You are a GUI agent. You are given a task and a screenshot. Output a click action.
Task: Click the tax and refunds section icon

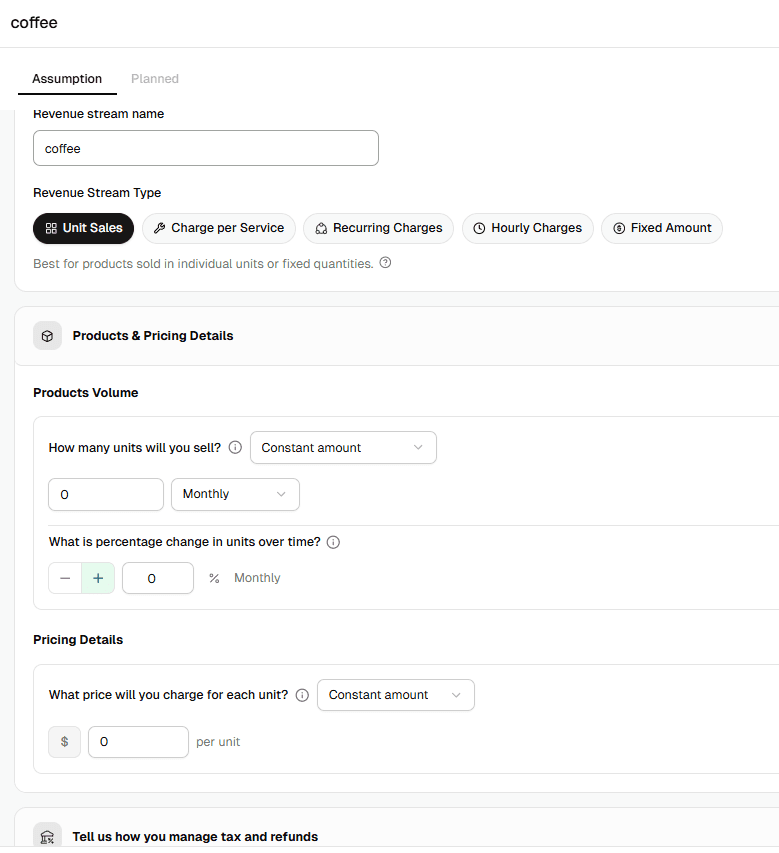(47, 837)
